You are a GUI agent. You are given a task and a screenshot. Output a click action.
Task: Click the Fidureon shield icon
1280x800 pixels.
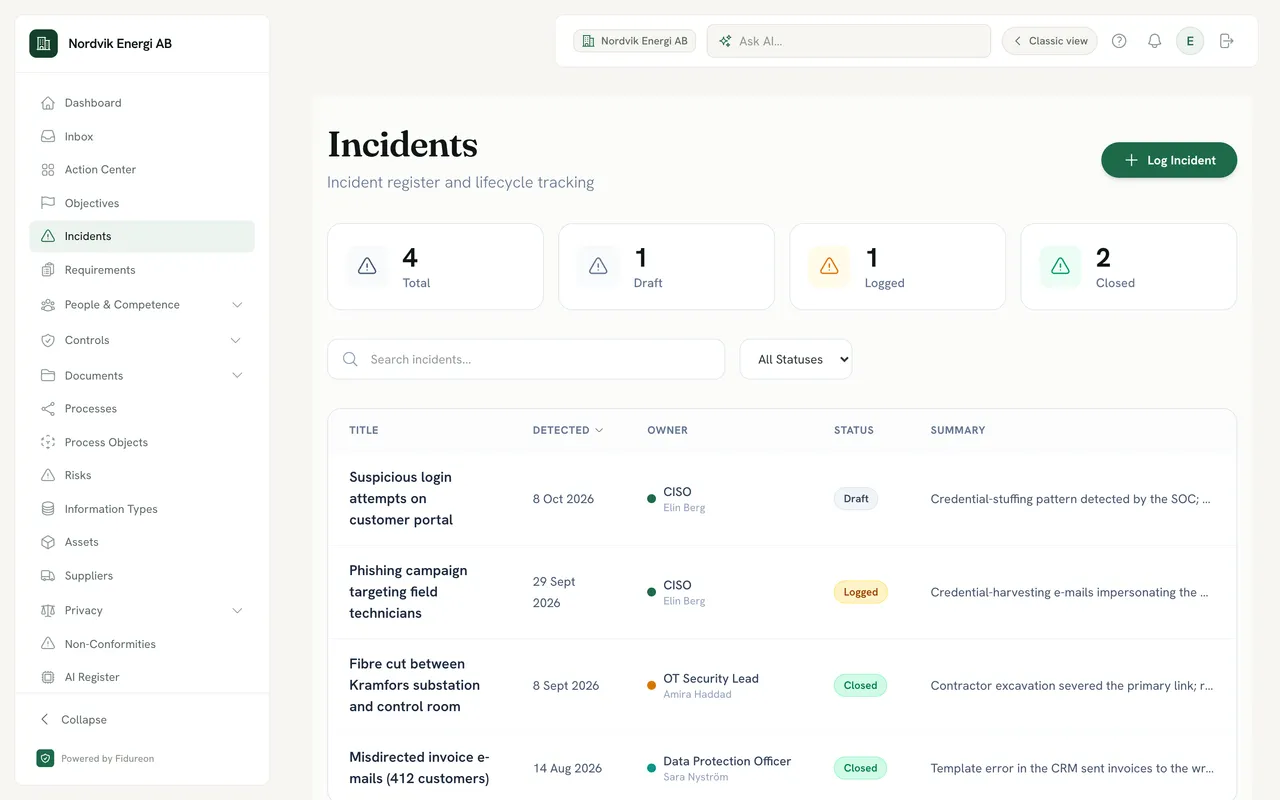pos(45,758)
